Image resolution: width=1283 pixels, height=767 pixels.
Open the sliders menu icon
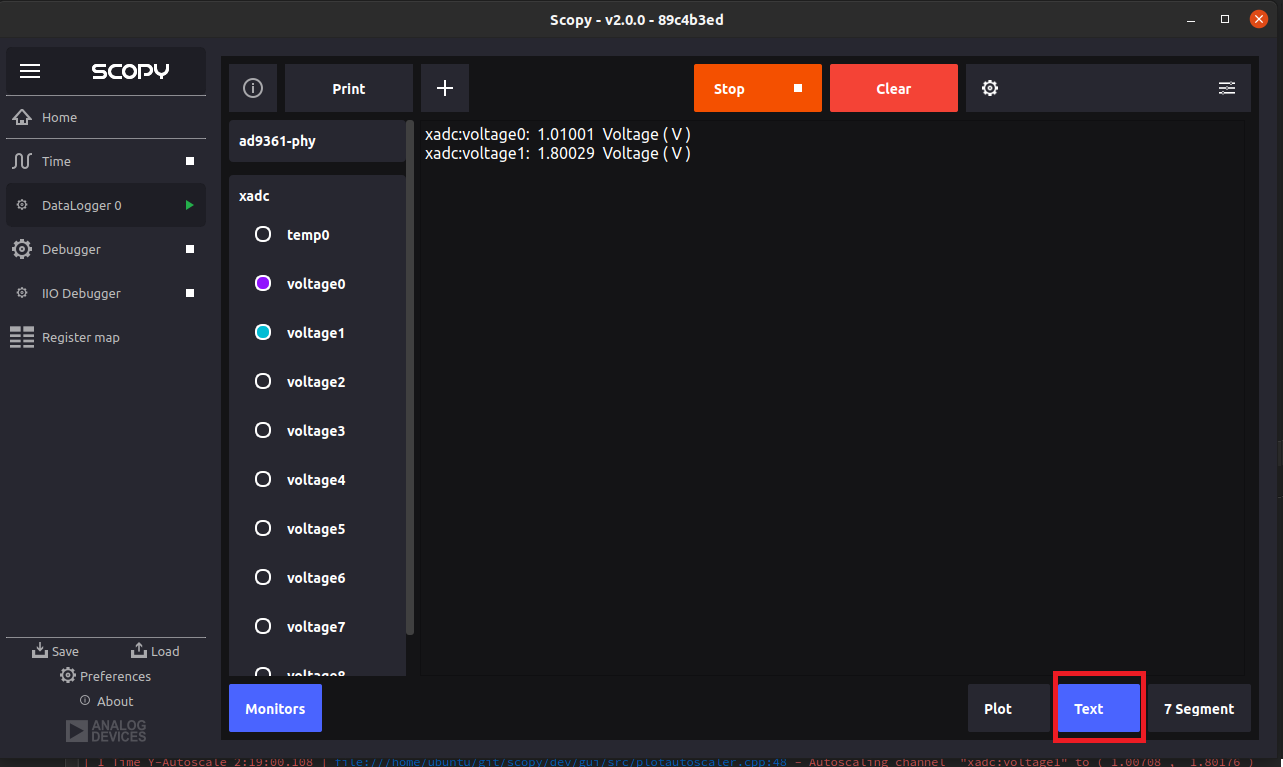1227,88
